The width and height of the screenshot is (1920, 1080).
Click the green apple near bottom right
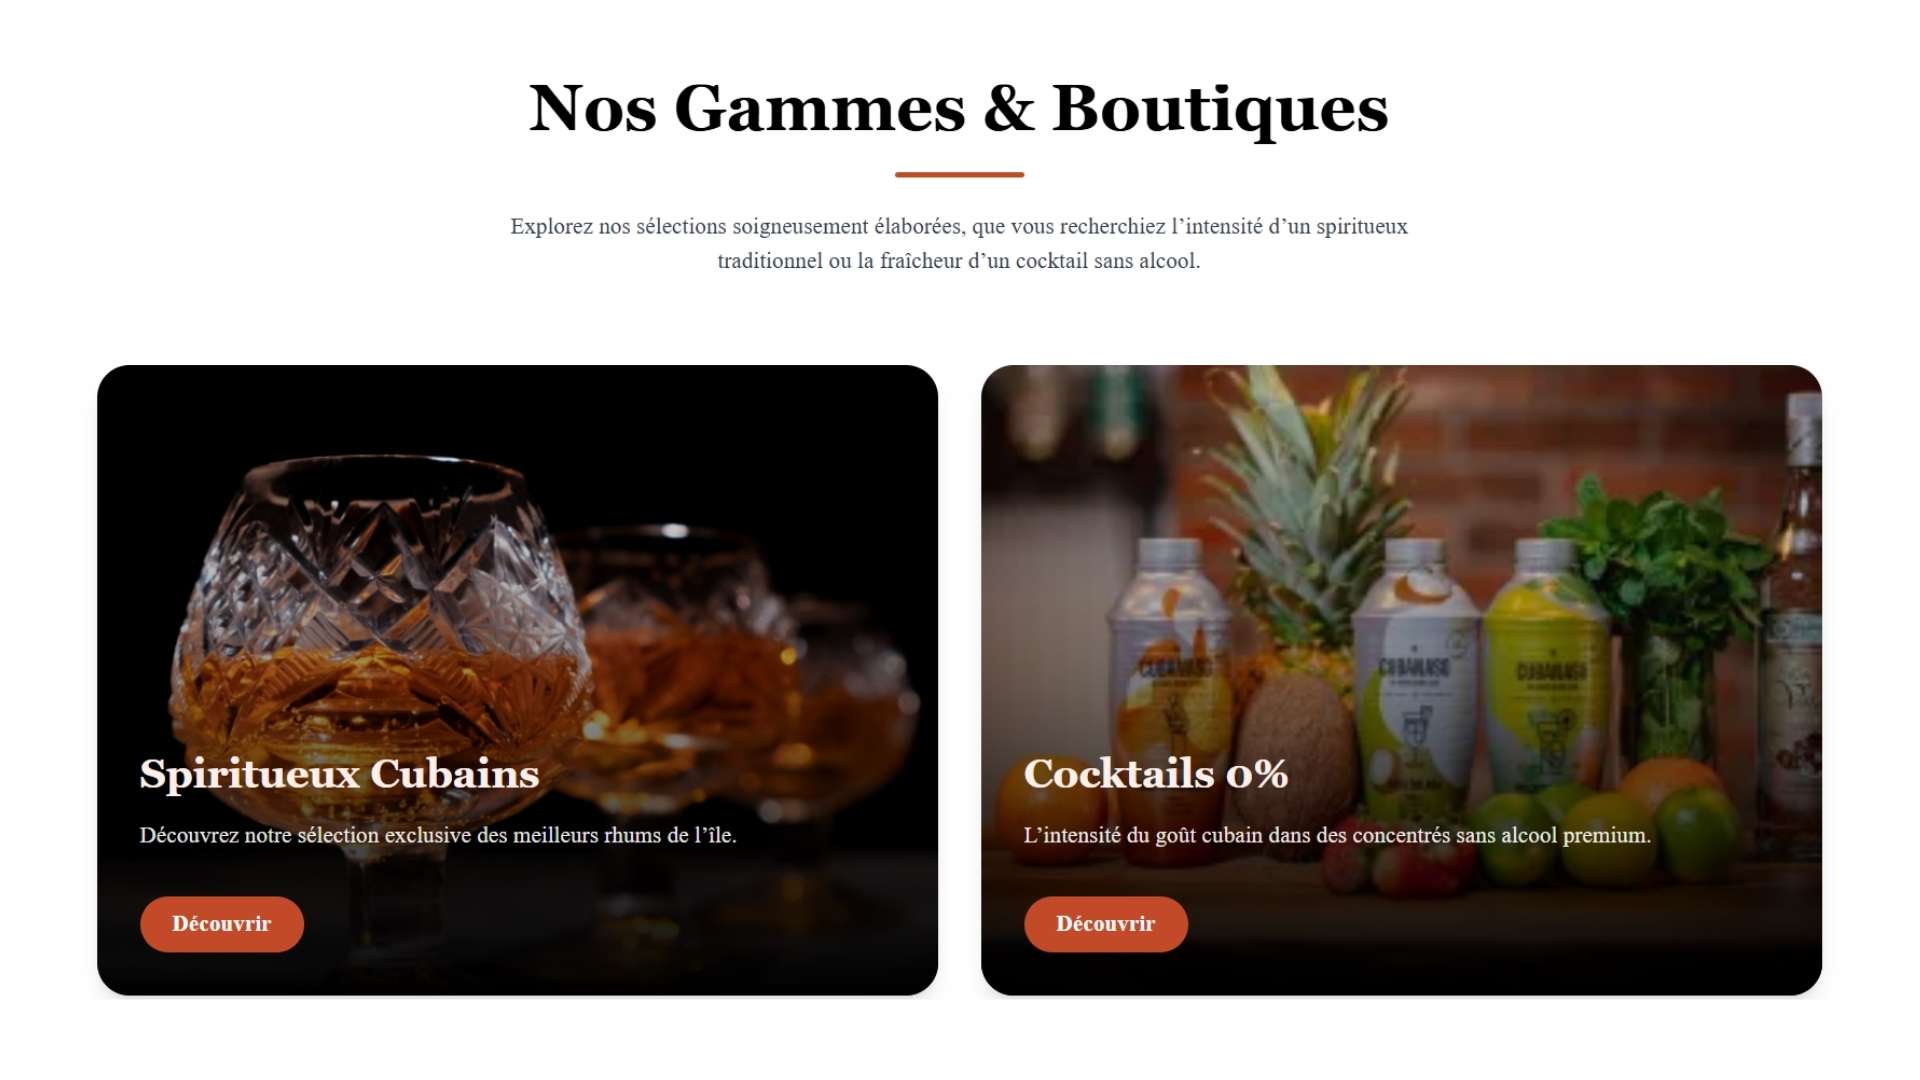pos(1697,833)
